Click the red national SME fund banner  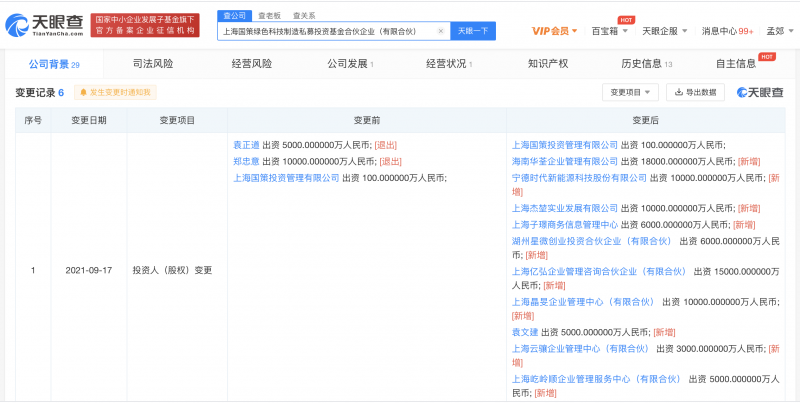click(x=145, y=25)
